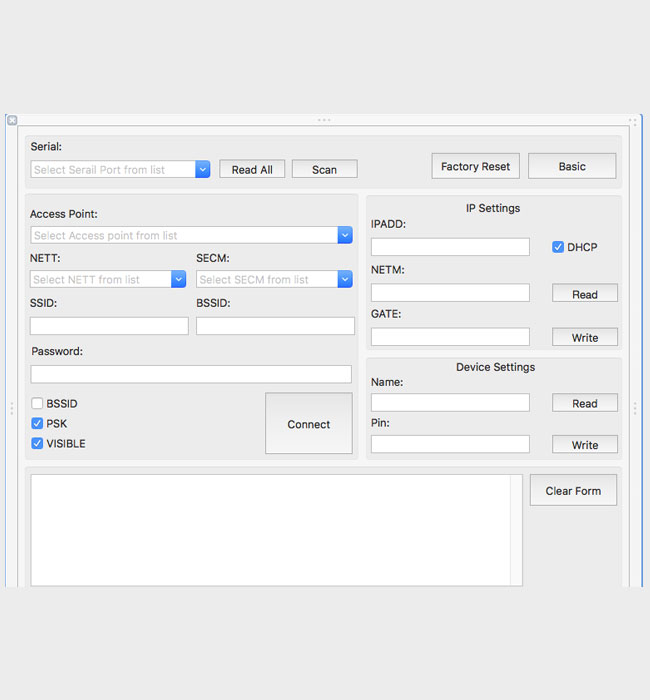This screenshot has width=650, height=700.
Task: Close the panel using the top-left X icon
Action: (12, 120)
